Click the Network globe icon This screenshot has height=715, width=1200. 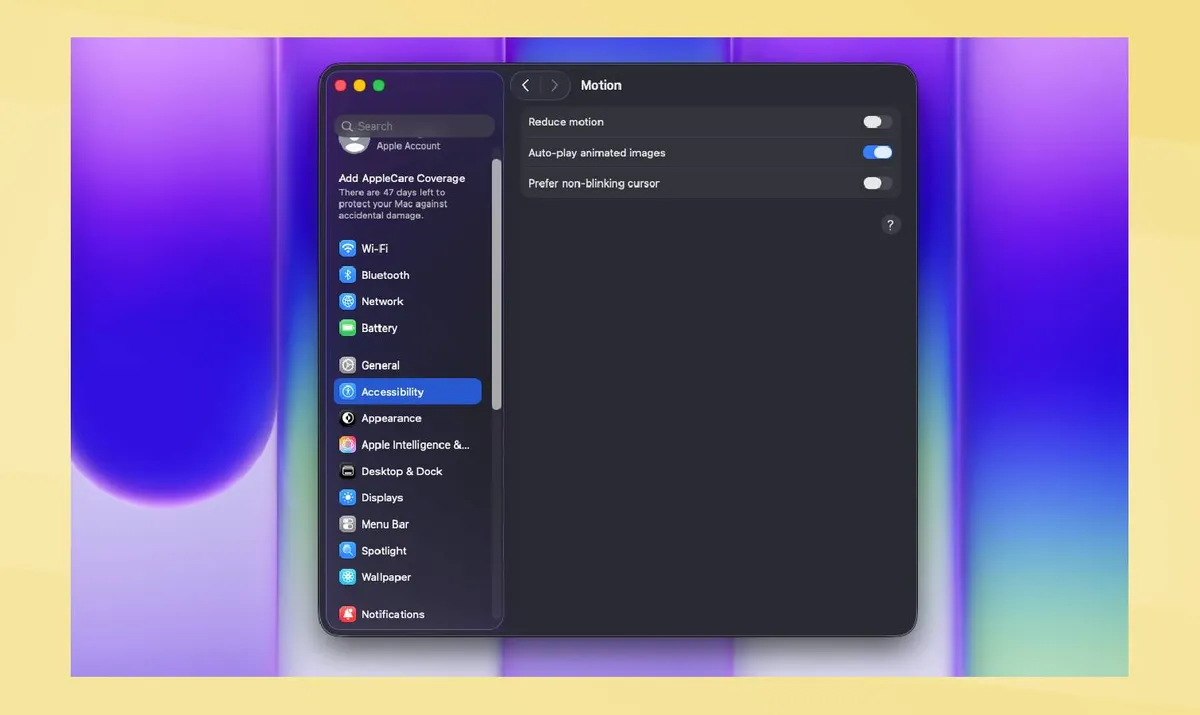[x=347, y=301]
